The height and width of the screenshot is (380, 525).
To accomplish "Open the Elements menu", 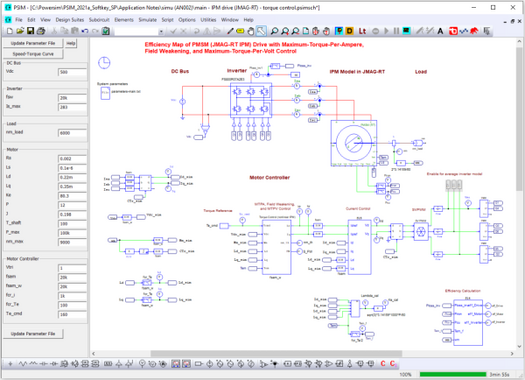I will pos(124,20).
